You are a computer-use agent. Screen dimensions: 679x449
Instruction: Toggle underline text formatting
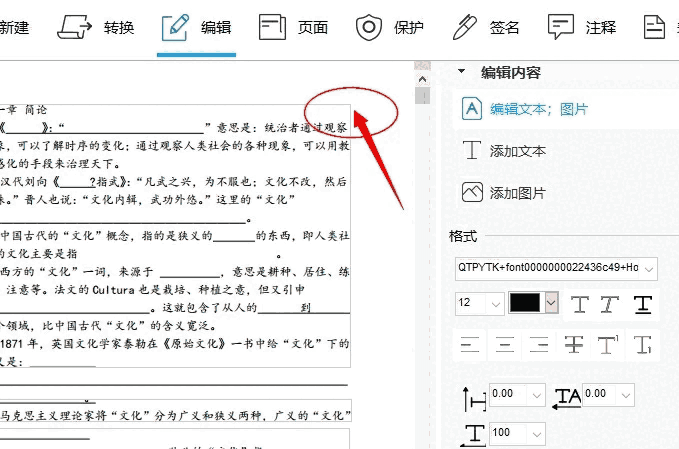coord(643,305)
